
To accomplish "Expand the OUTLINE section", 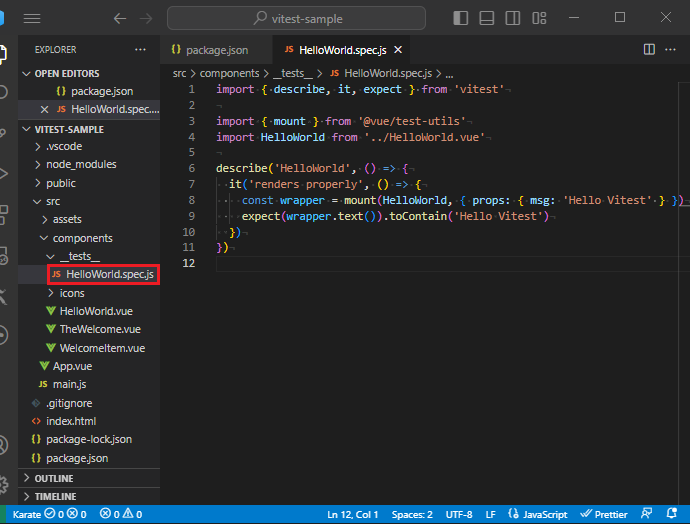I will [x=89, y=478].
